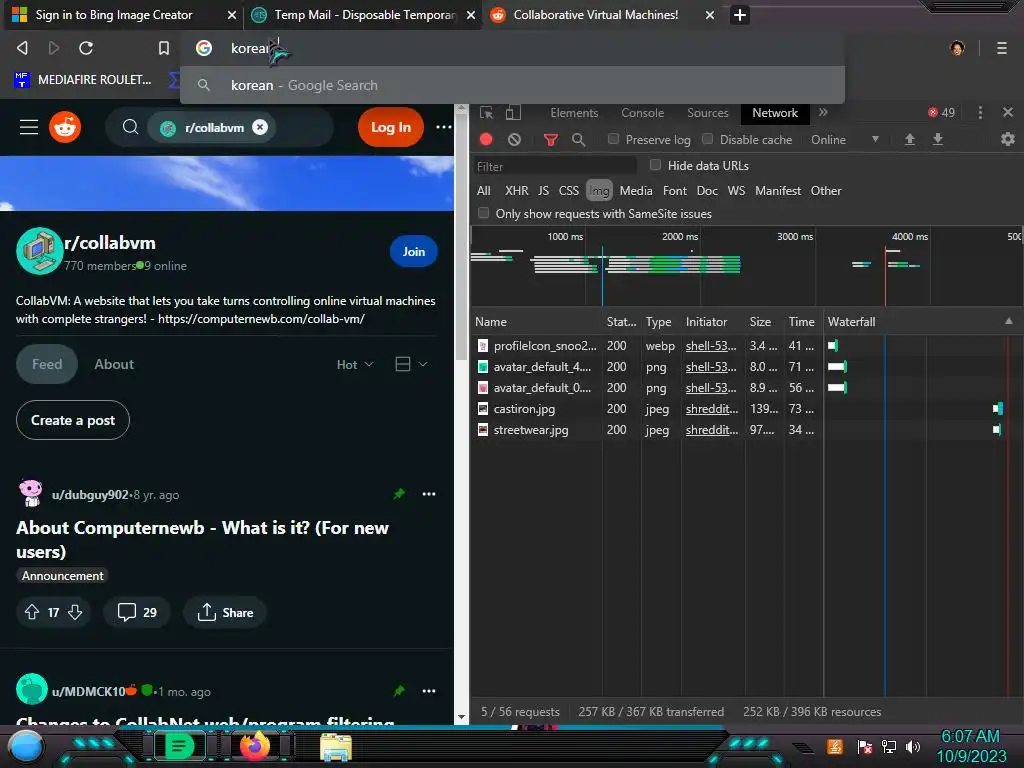1024x768 pixels.
Task: Go back with the browser back arrow
Action: (x=22, y=48)
